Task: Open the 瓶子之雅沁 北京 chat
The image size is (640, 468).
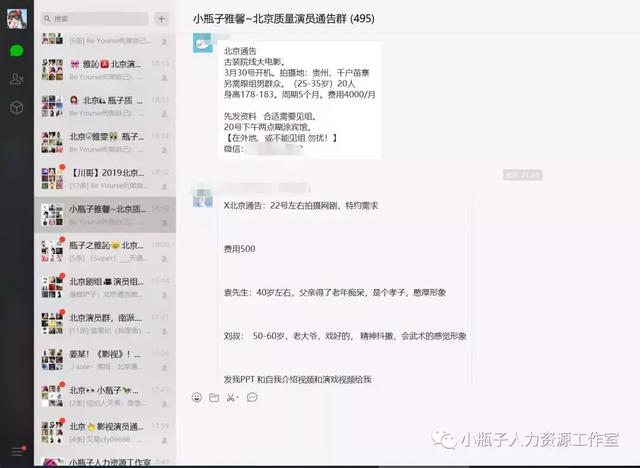Action: pyautogui.click(x=105, y=251)
